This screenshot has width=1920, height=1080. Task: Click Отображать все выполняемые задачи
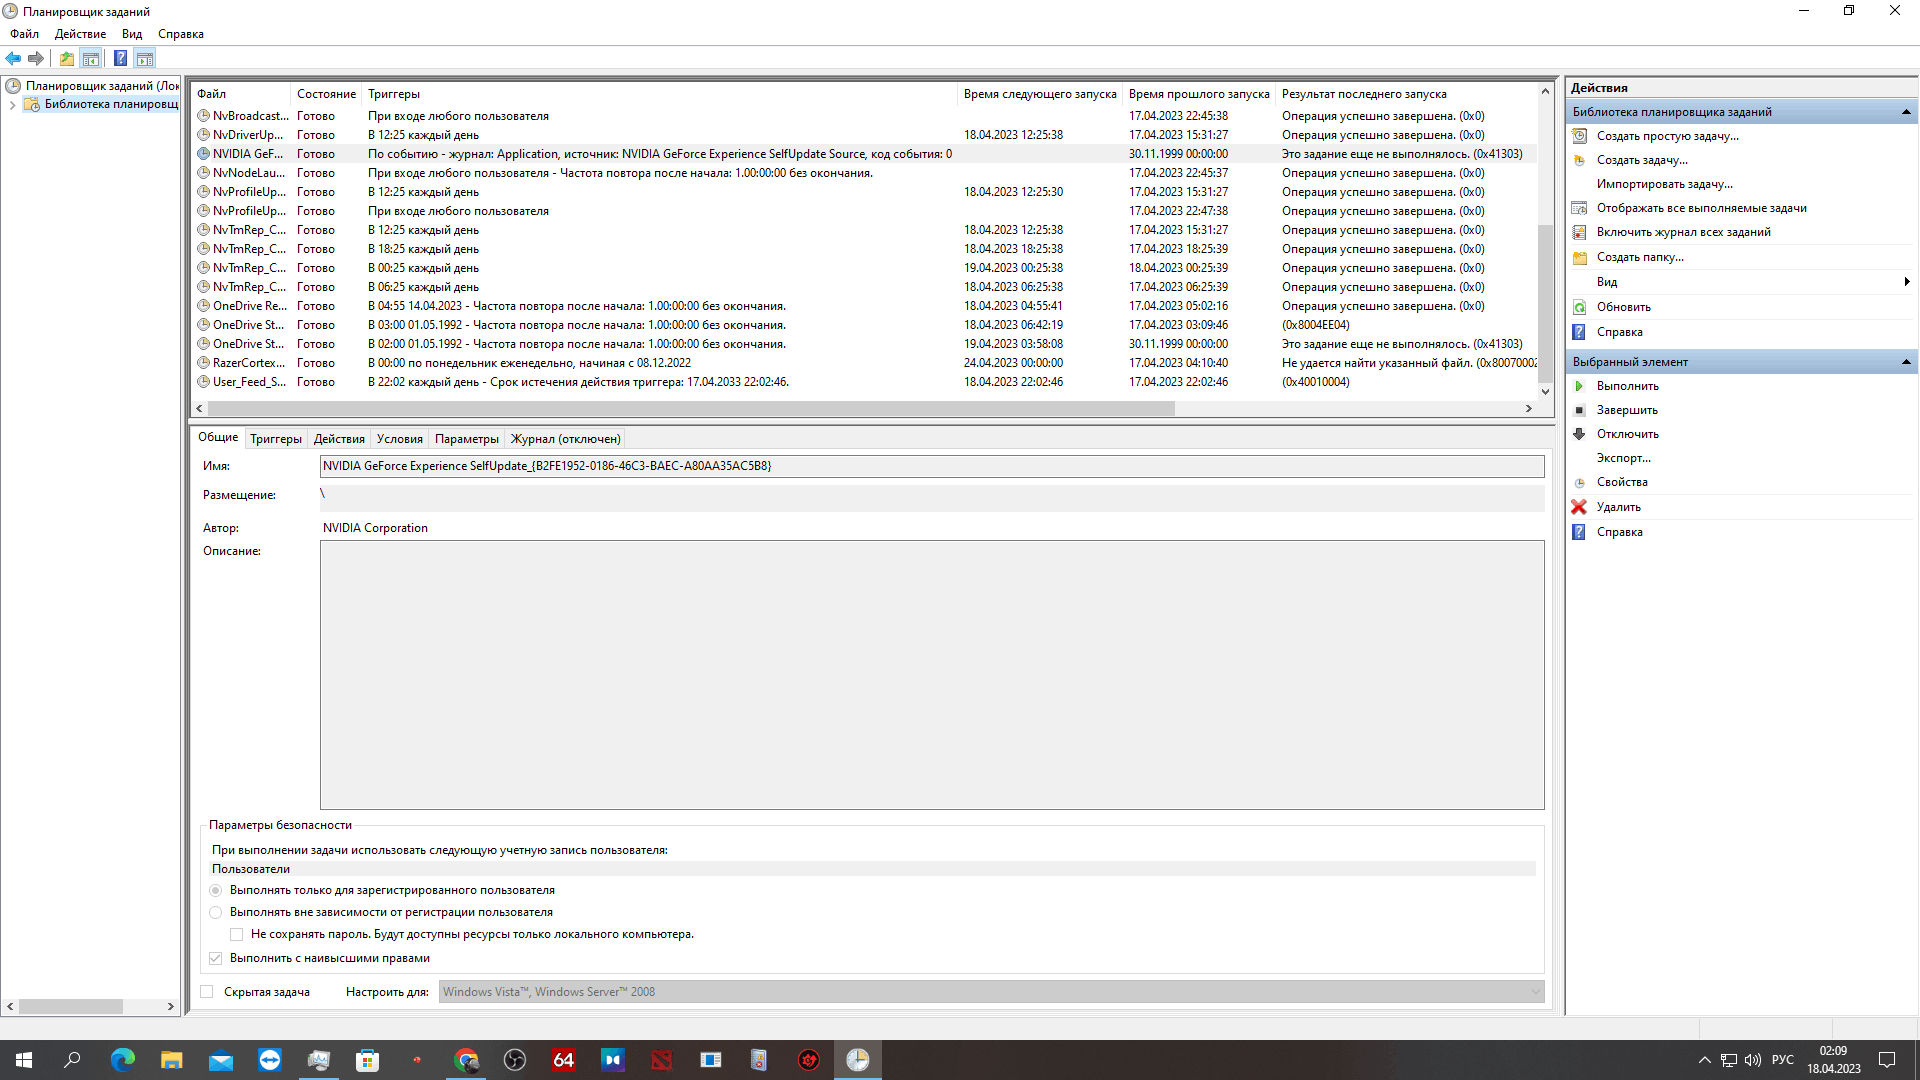[1701, 208]
